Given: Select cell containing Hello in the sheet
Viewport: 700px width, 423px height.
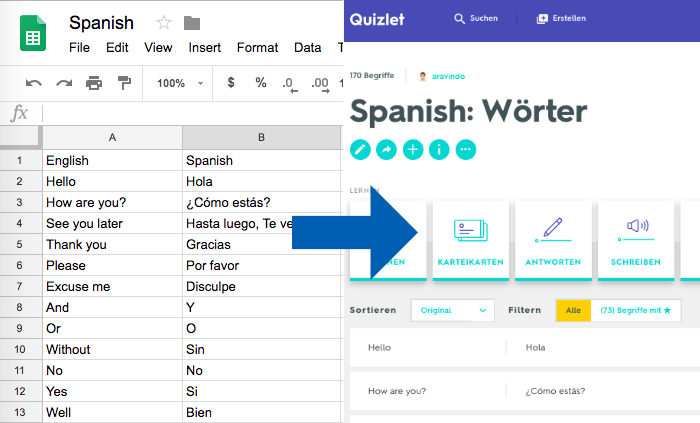Looking at the screenshot, I should point(112,181).
